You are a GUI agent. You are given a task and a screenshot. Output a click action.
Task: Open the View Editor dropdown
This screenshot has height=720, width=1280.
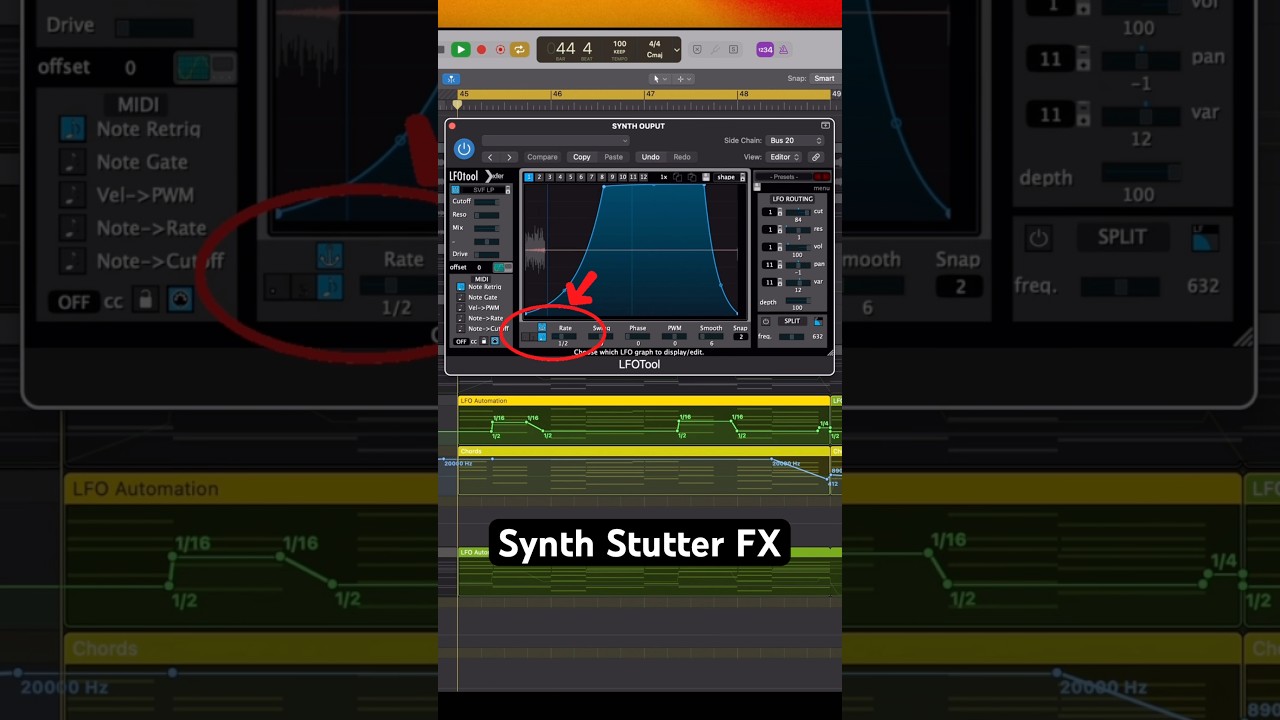(785, 157)
